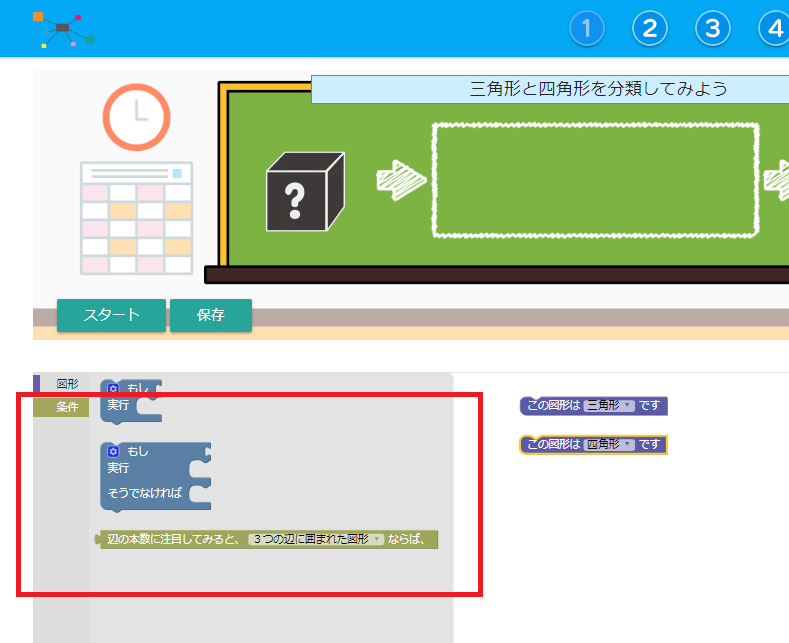Click the black question mark box

click(x=305, y=192)
